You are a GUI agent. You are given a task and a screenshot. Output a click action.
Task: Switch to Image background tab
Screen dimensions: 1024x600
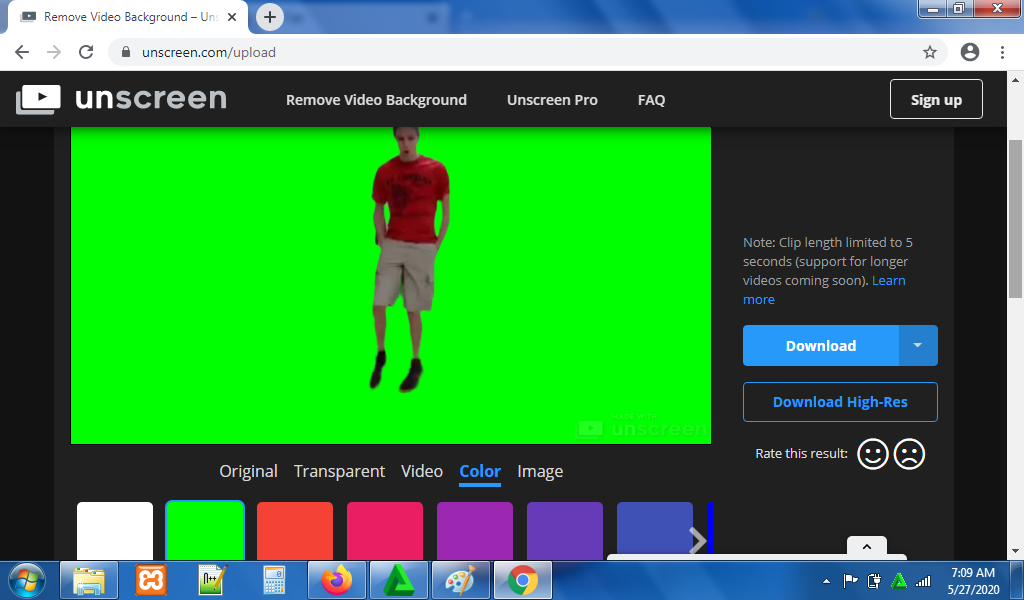click(540, 471)
